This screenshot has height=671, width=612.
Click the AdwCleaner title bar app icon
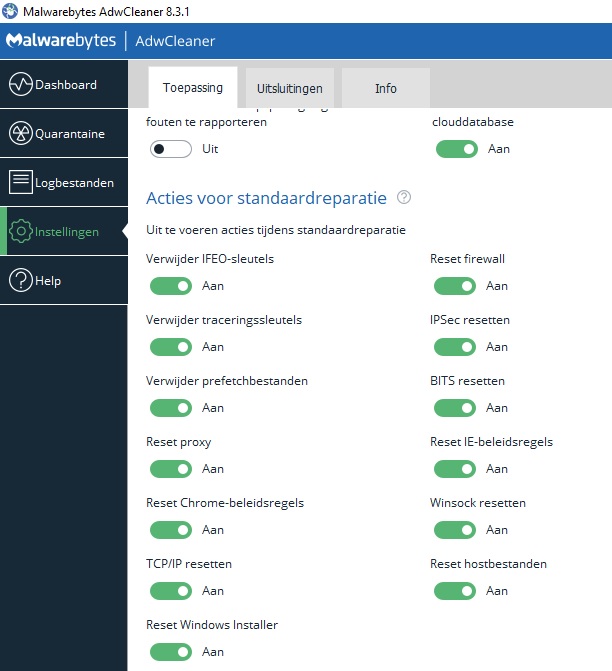pos(9,11)
